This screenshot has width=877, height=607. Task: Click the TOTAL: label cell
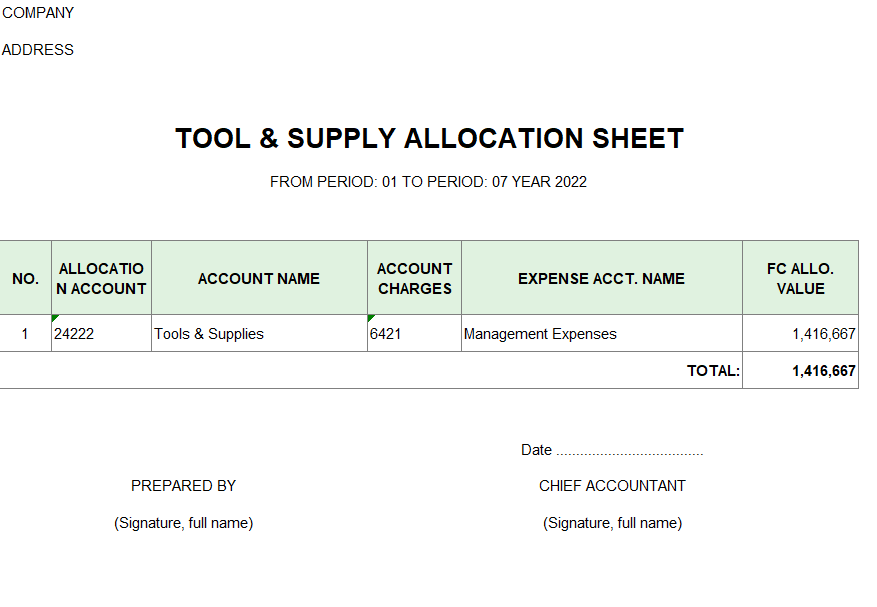[713, 371]
